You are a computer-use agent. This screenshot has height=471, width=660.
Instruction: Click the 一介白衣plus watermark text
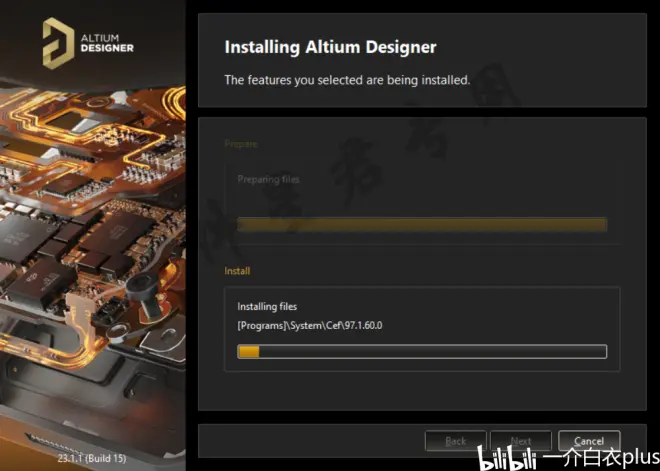tap(600, 458)
